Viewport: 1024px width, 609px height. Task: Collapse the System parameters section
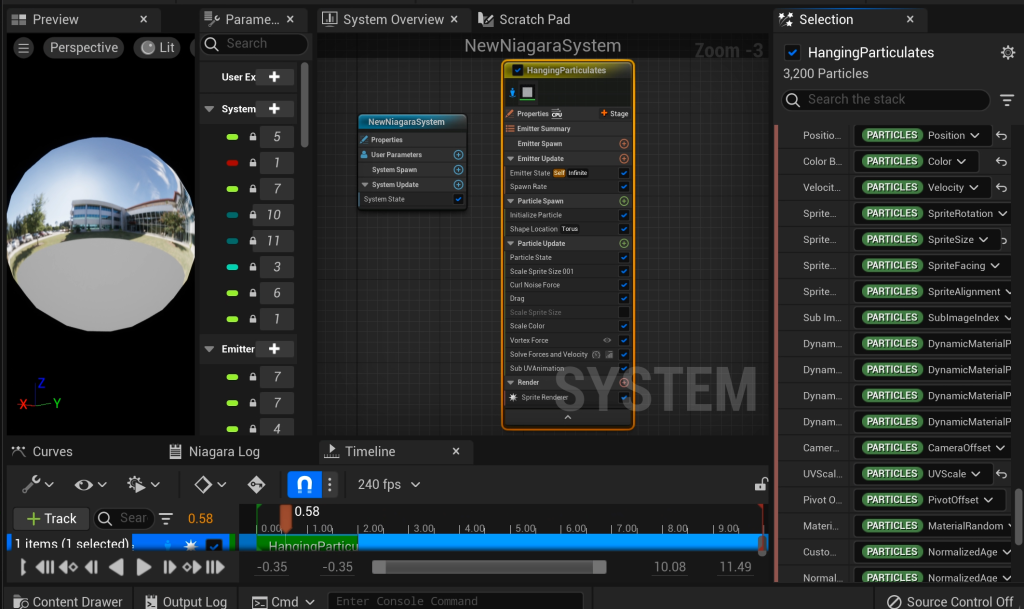tap(209, 109)
